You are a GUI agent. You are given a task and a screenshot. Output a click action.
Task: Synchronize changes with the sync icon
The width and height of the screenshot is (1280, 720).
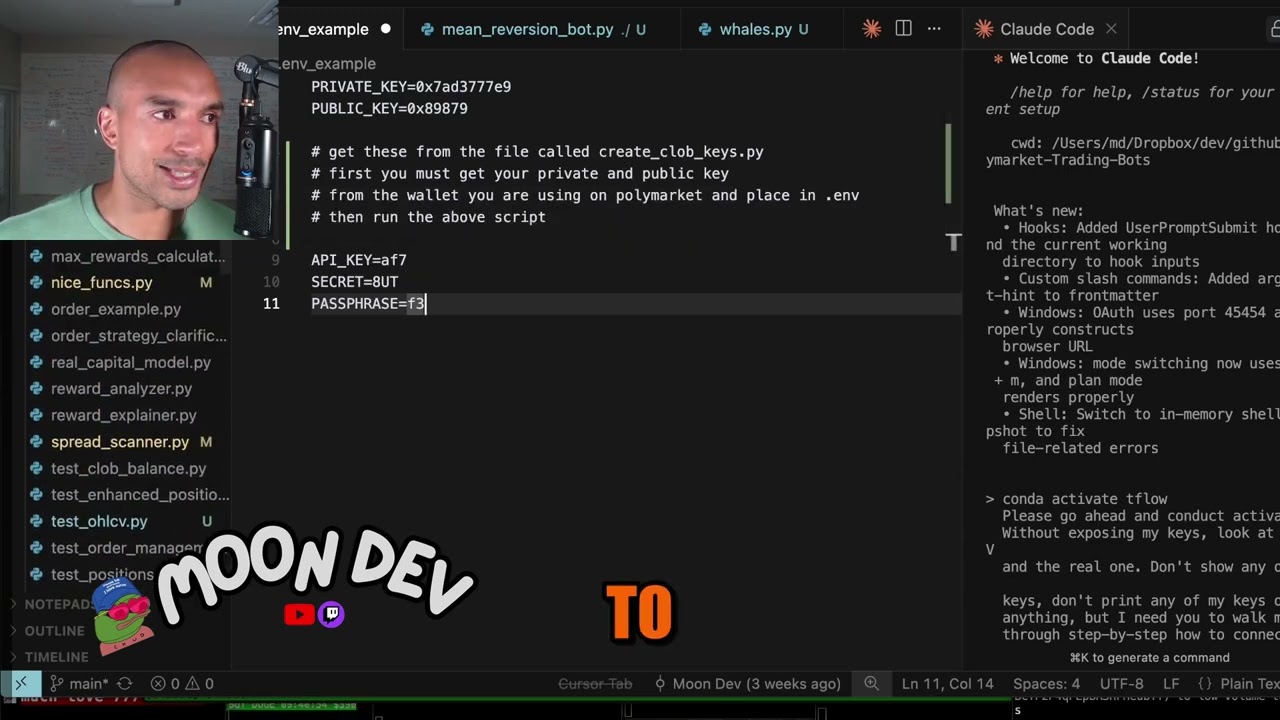(125, 684)
